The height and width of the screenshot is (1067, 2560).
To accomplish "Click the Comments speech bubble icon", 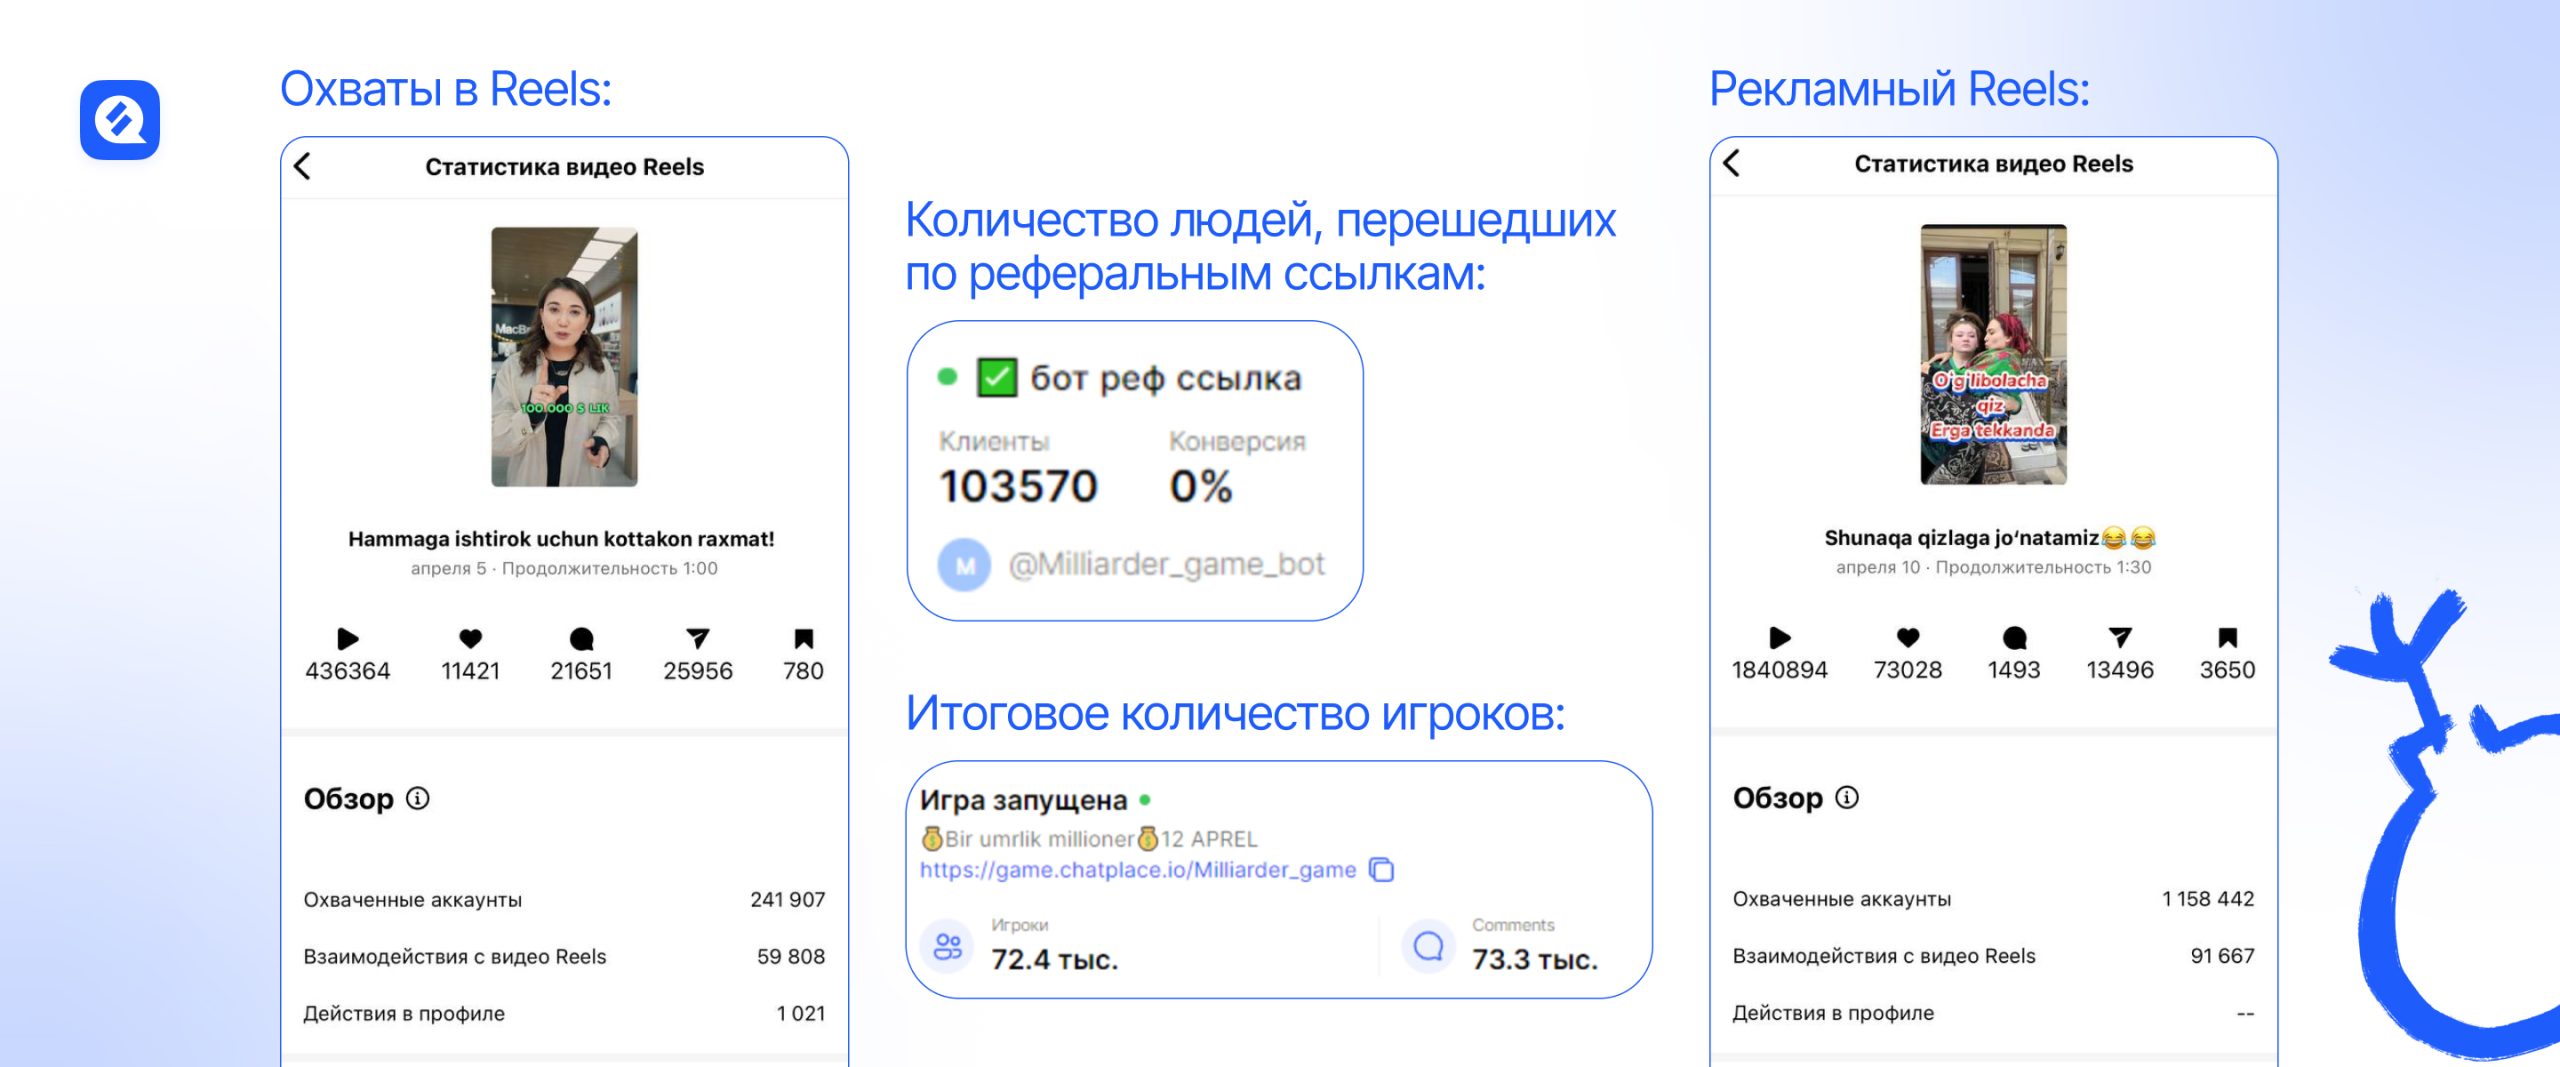I will pyautogui.click(x=1428, y=946).
